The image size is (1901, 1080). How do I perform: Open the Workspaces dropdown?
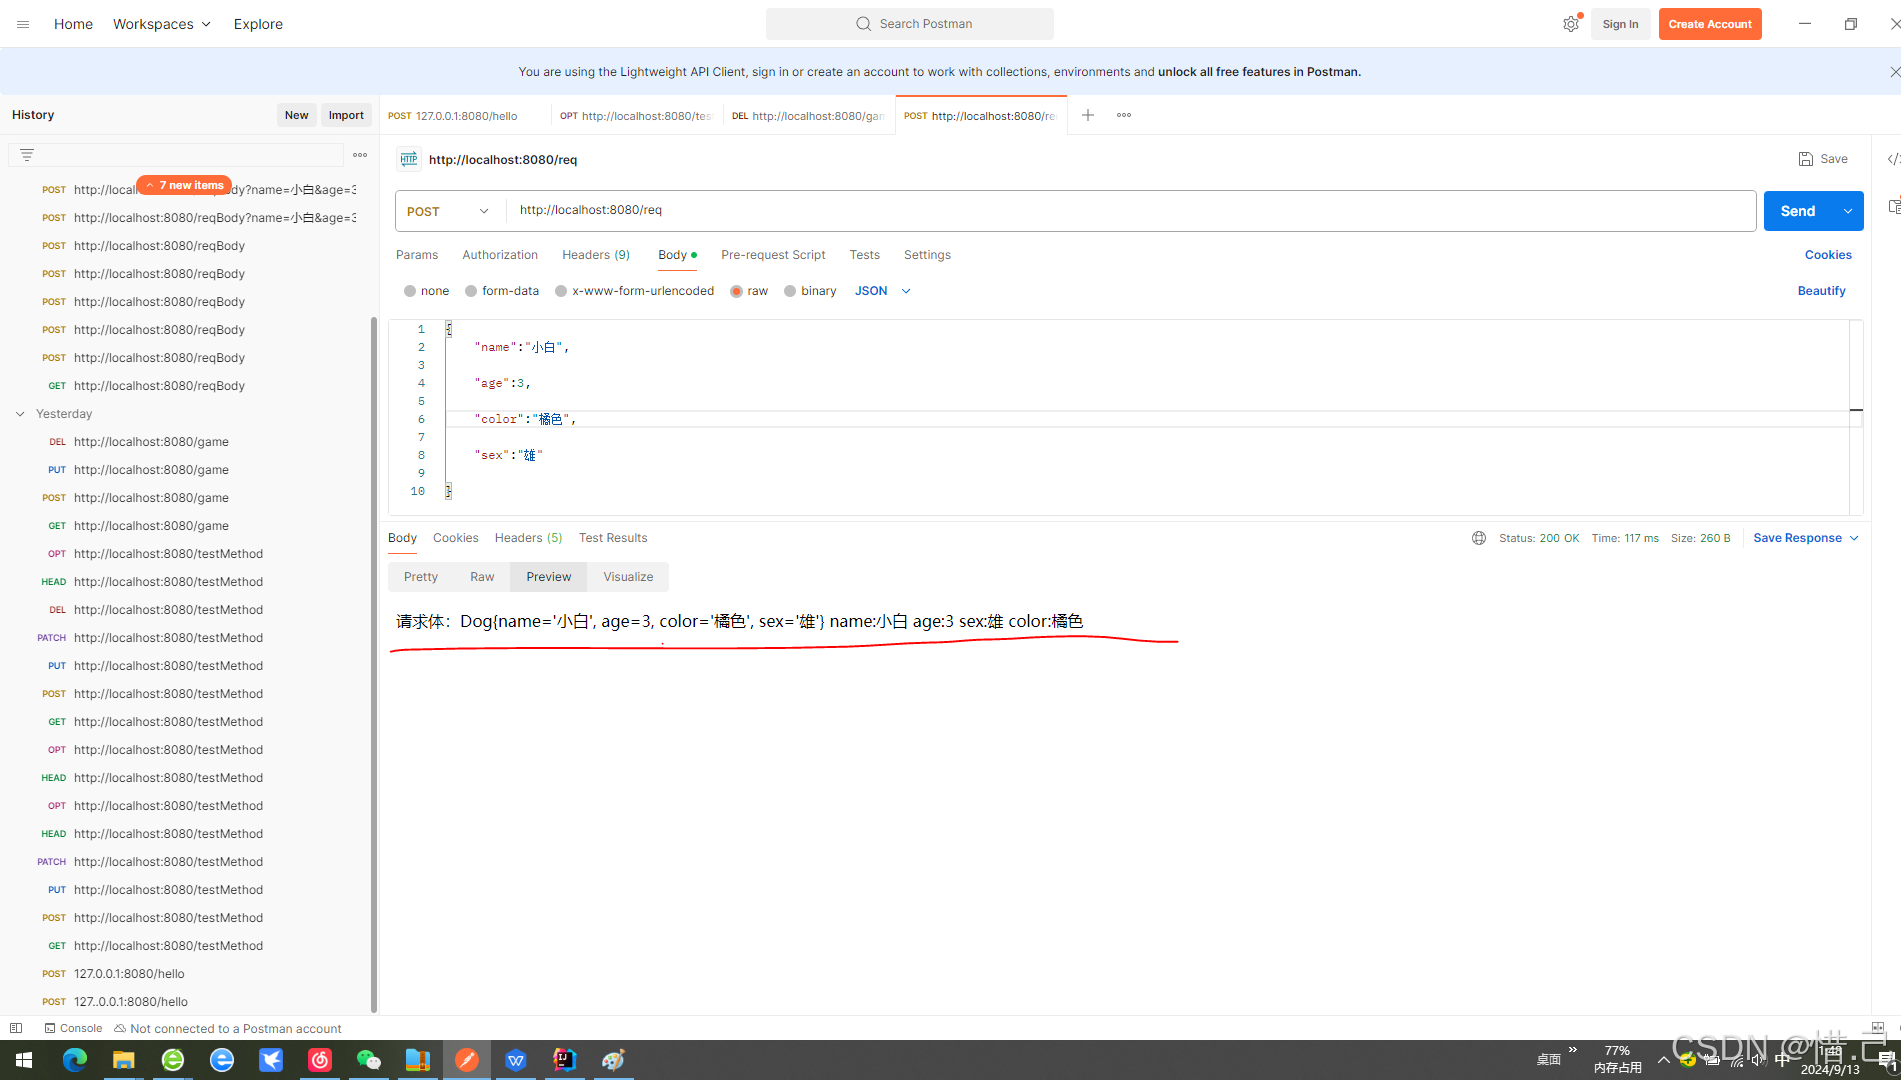(162, 24)
